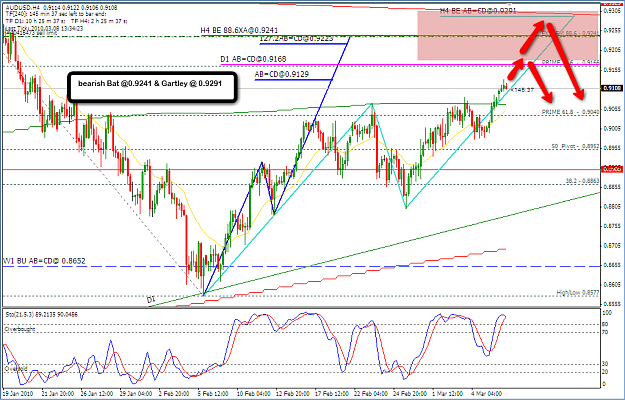Click the '2 Feb 20:00' time axis label
This screenshot has width=625, height=400.
172,394
